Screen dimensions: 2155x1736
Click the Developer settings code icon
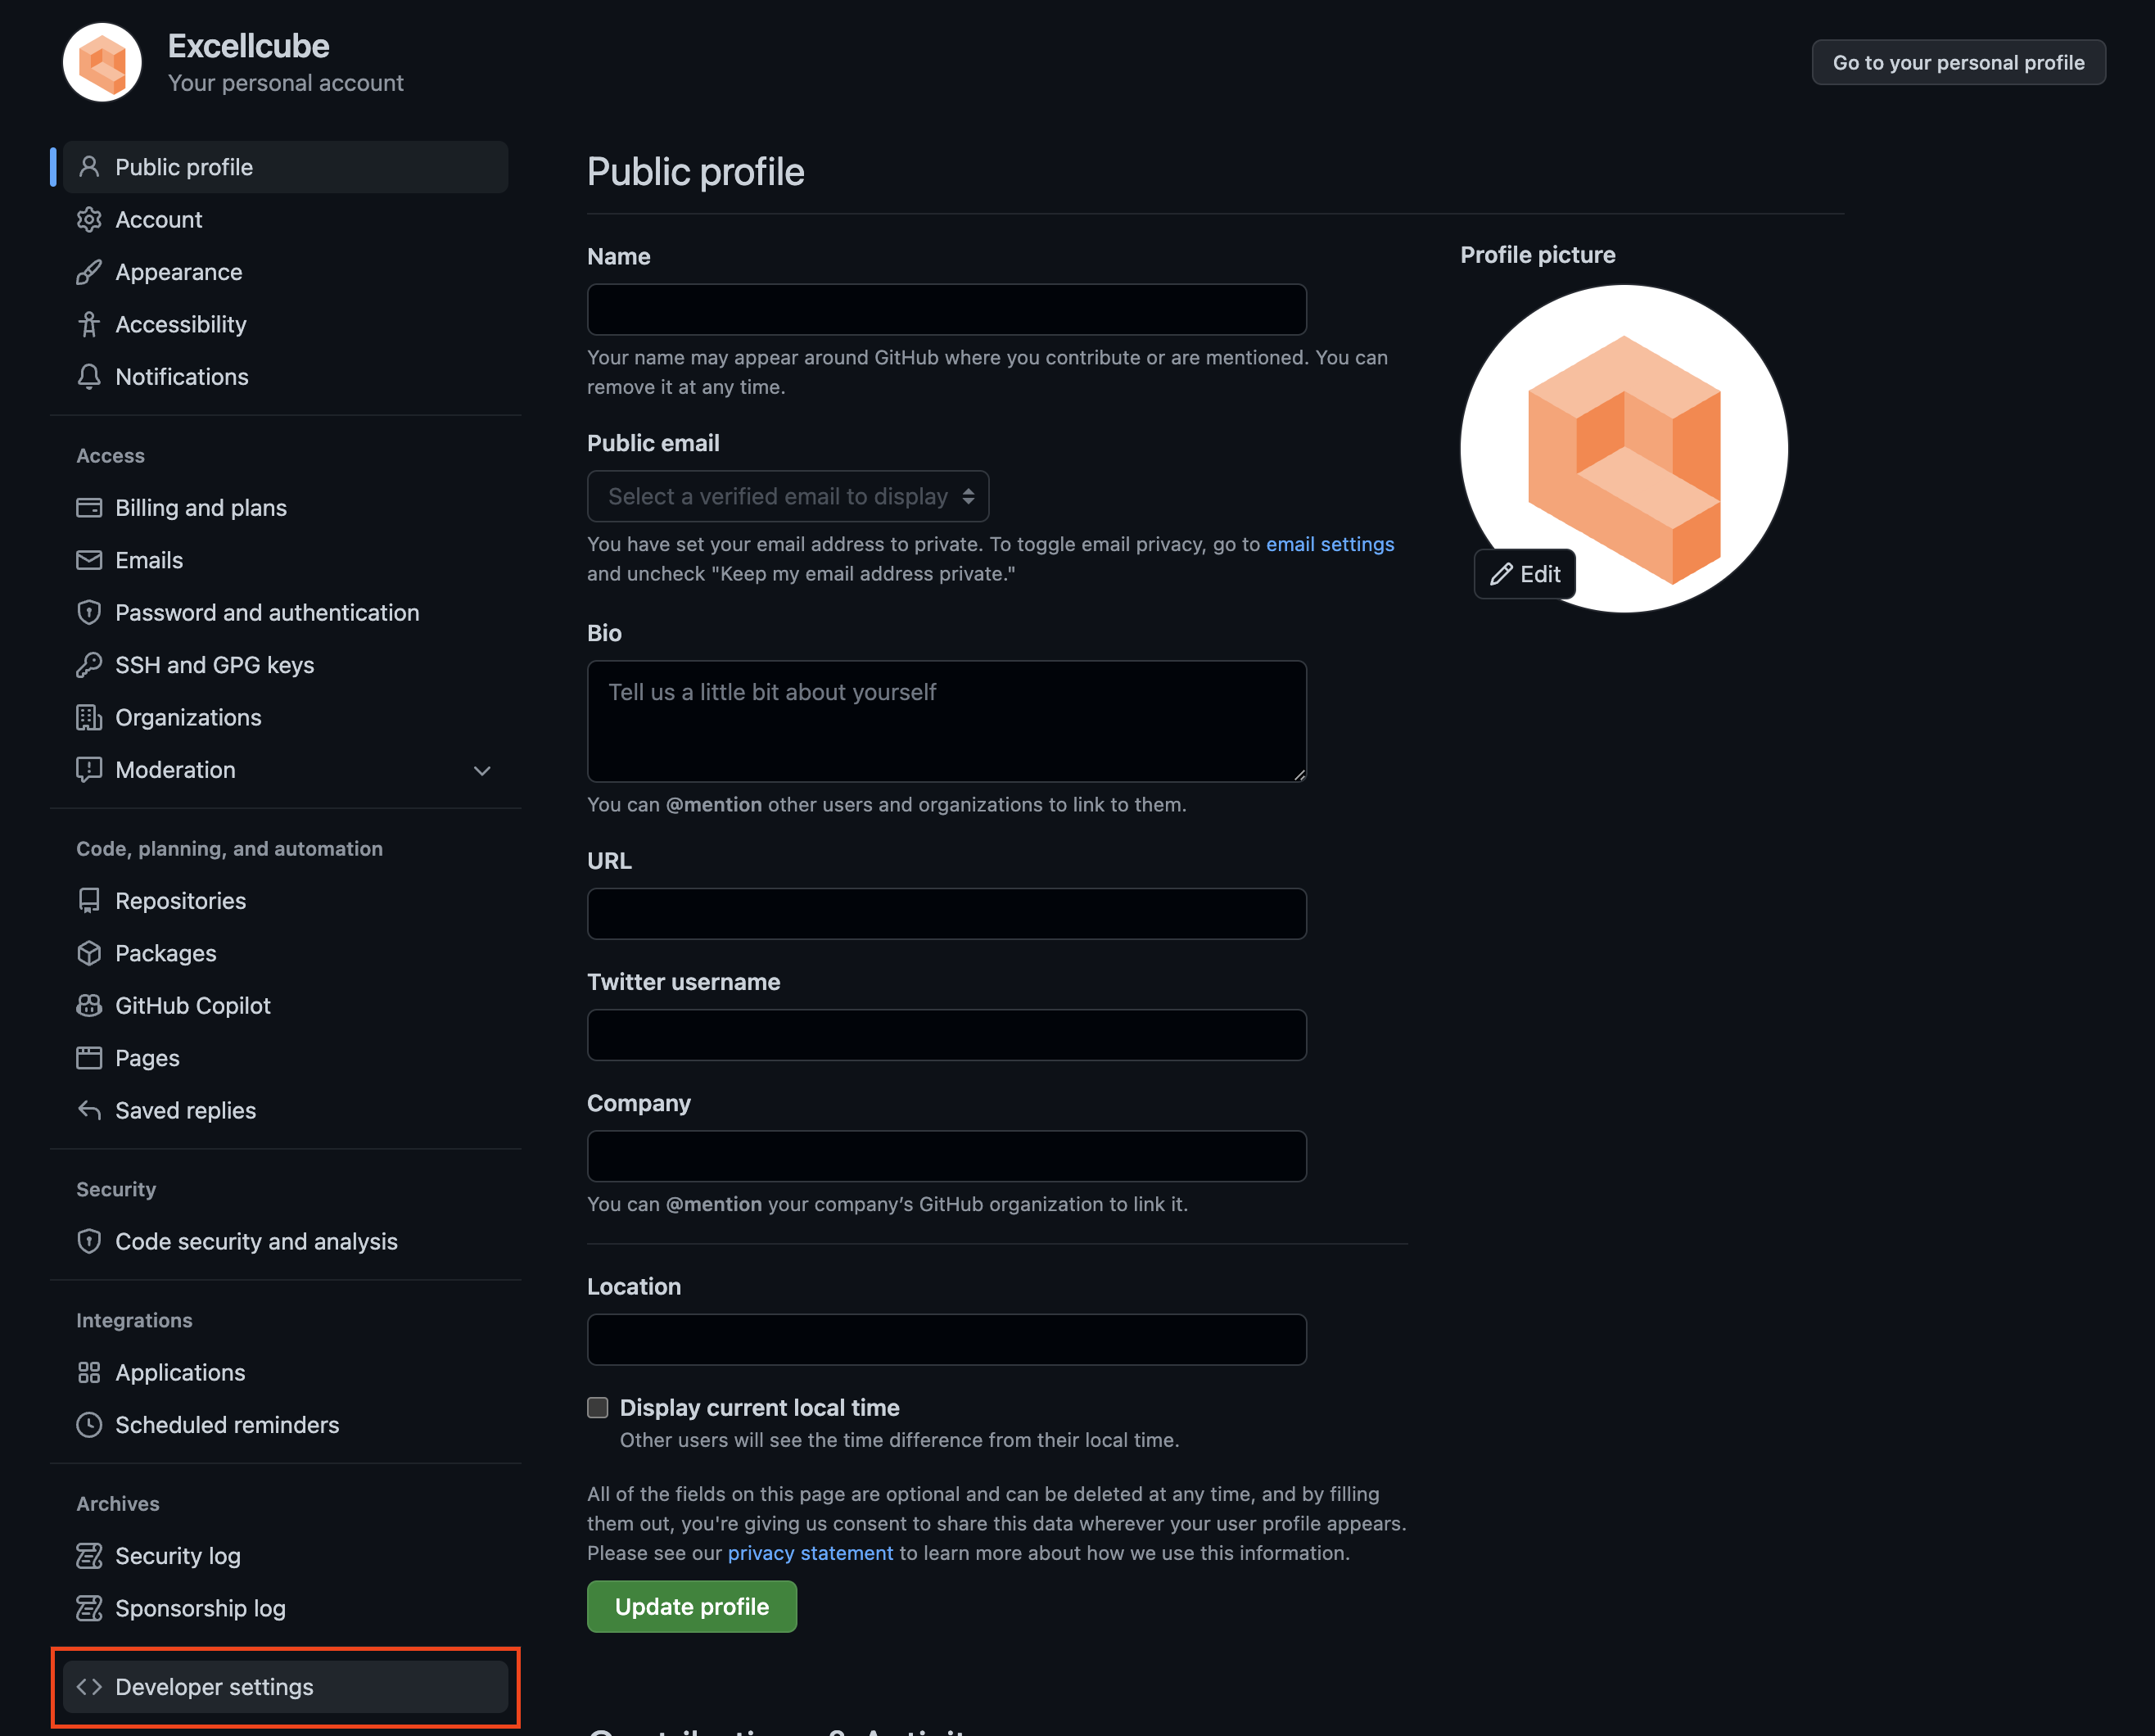(x=89, y=1687)
